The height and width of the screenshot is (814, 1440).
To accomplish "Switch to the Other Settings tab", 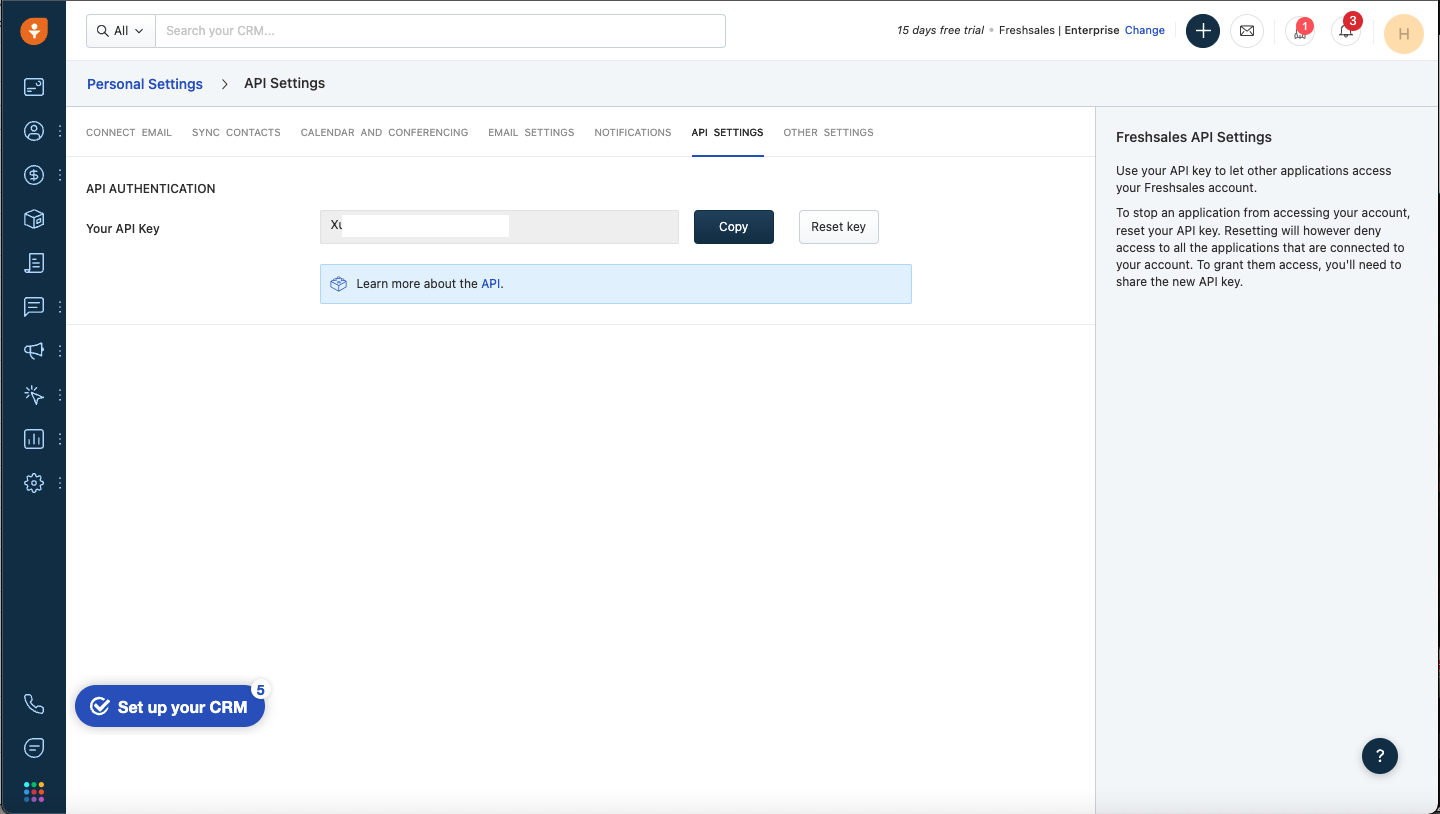I will click(828, 132).
